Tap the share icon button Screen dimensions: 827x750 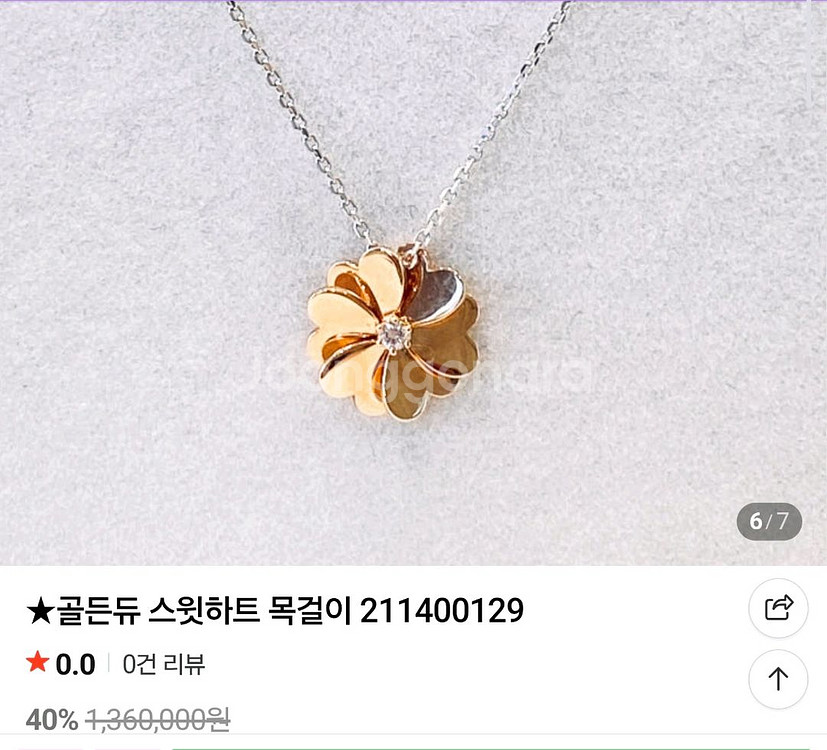point(778,608)
